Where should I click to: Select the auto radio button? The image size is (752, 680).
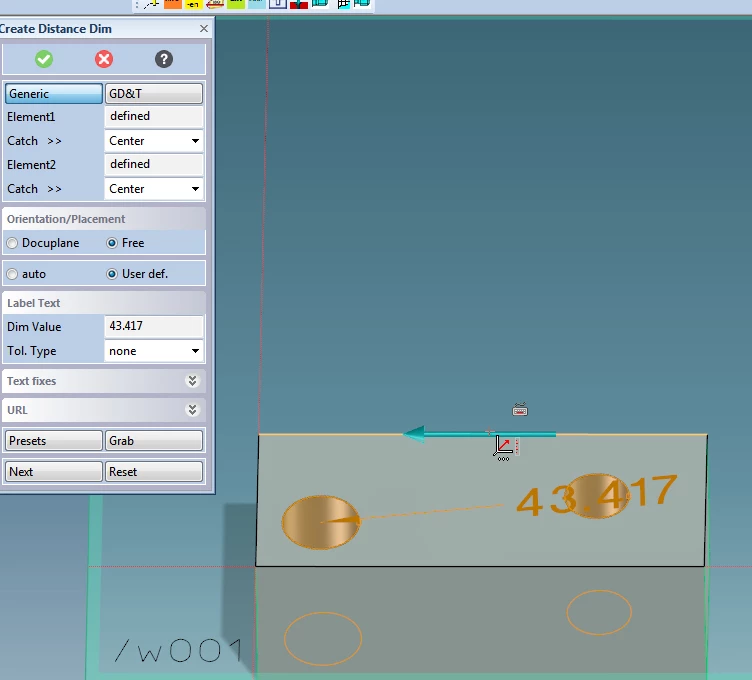[12, 274]
